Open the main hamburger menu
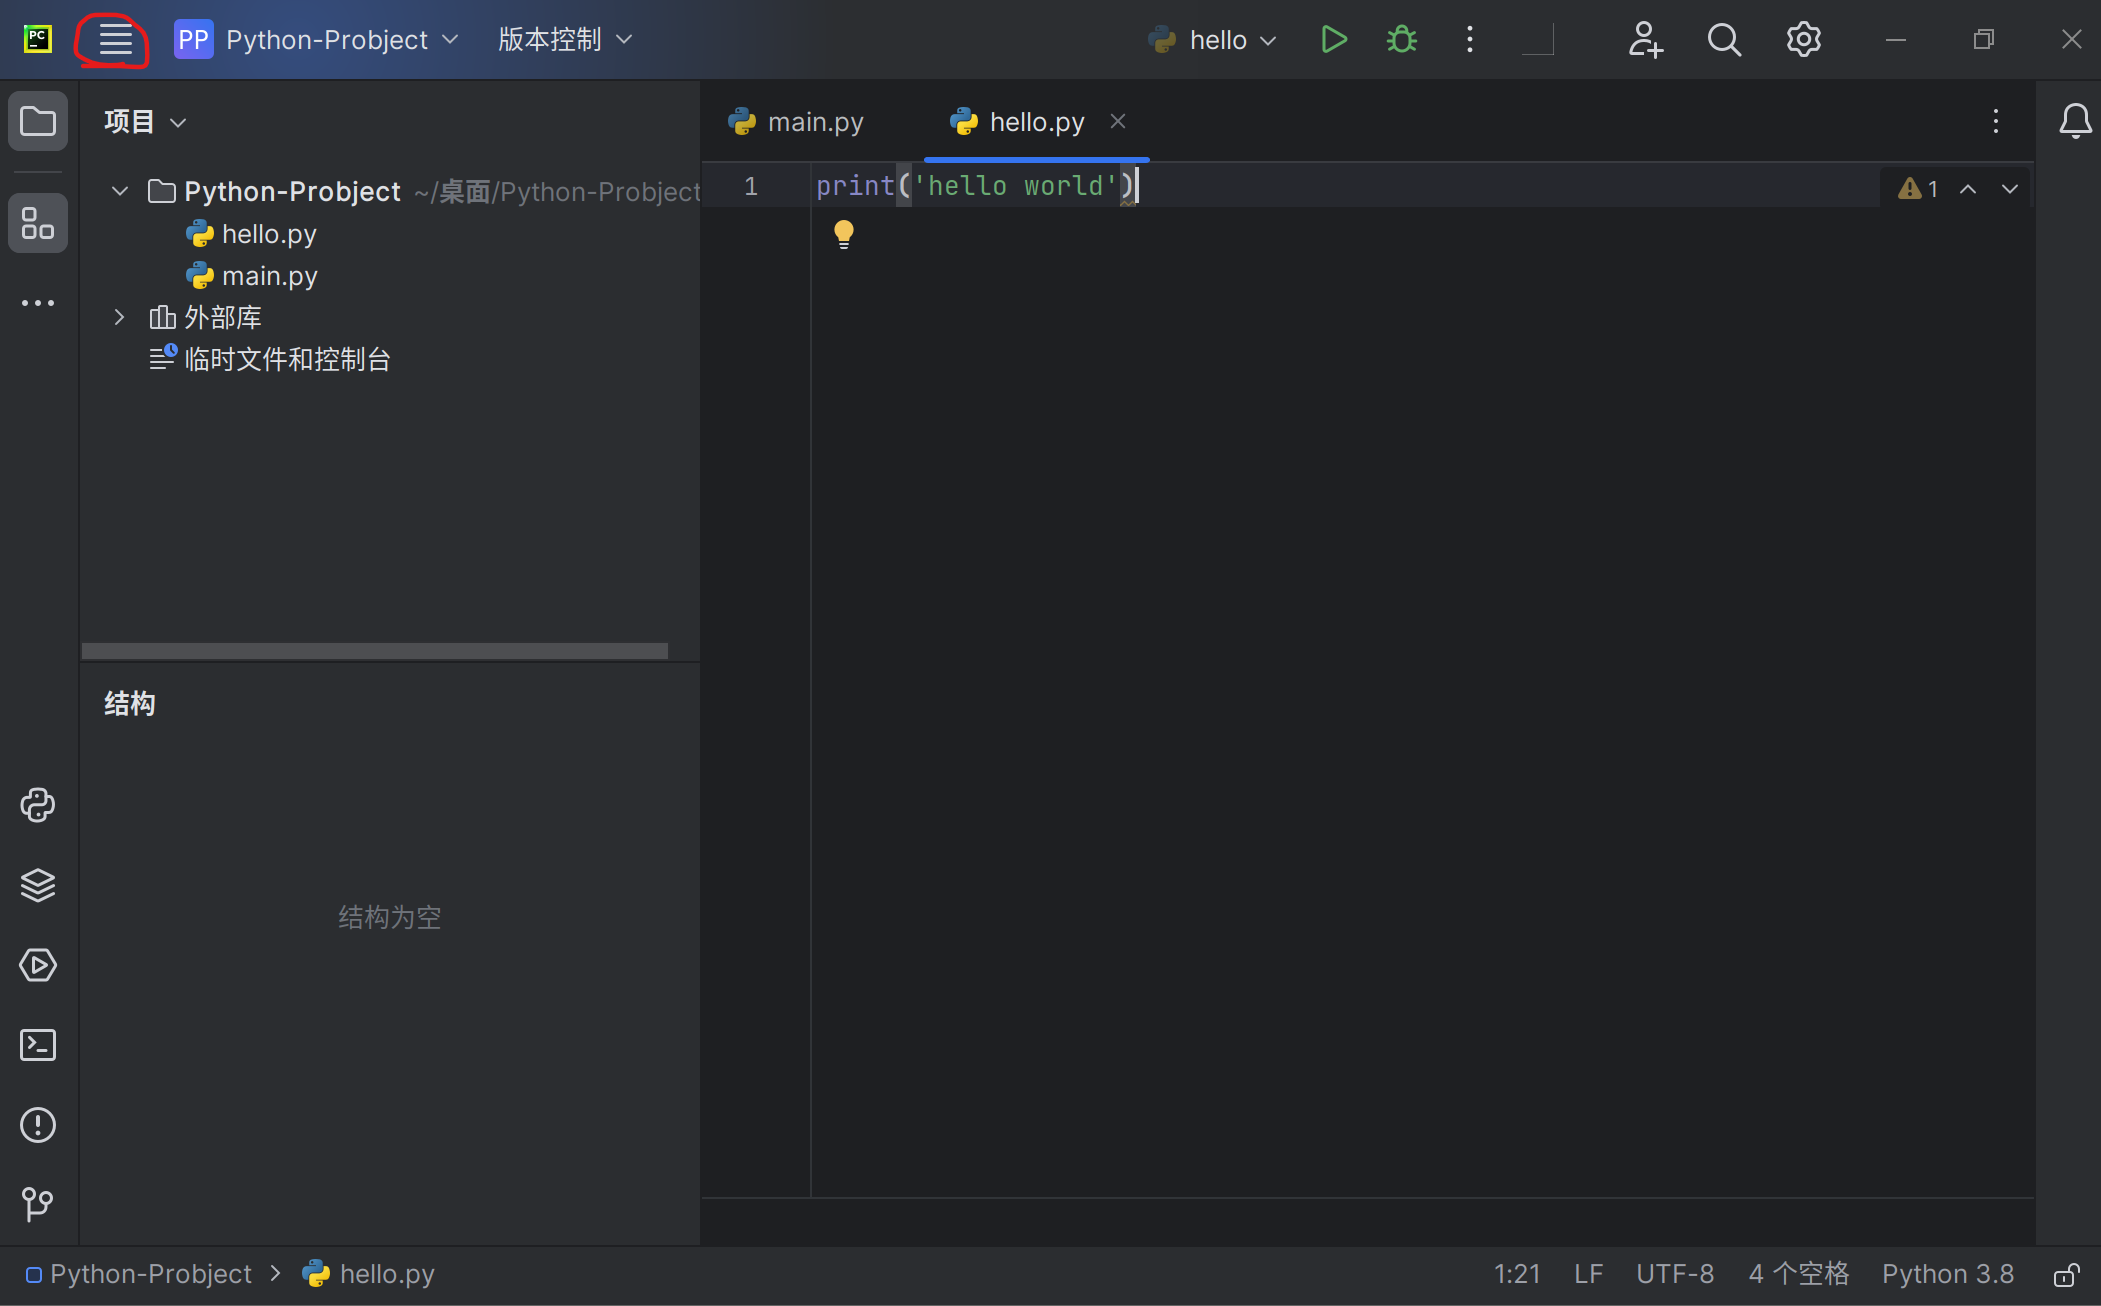This screenshot has height=1306, width=2101. click(115, 40)
